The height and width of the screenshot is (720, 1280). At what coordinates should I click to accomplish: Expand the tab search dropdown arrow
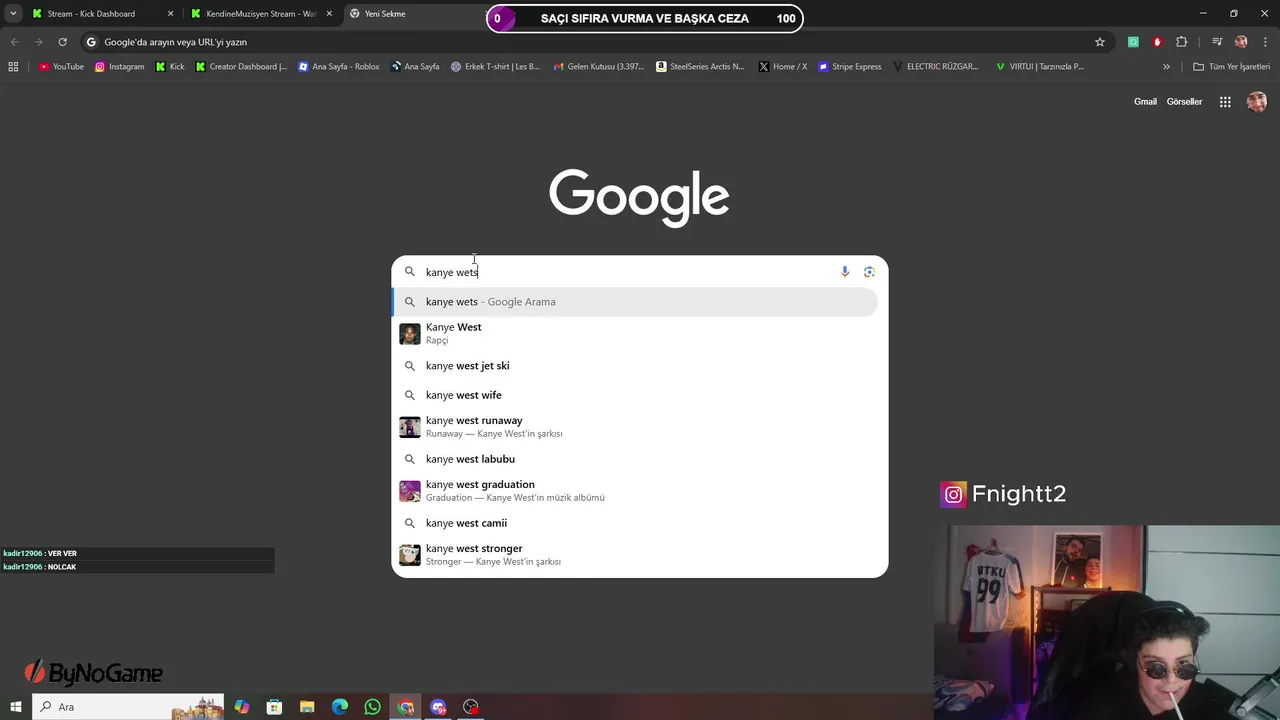click(x=13, y=14)
